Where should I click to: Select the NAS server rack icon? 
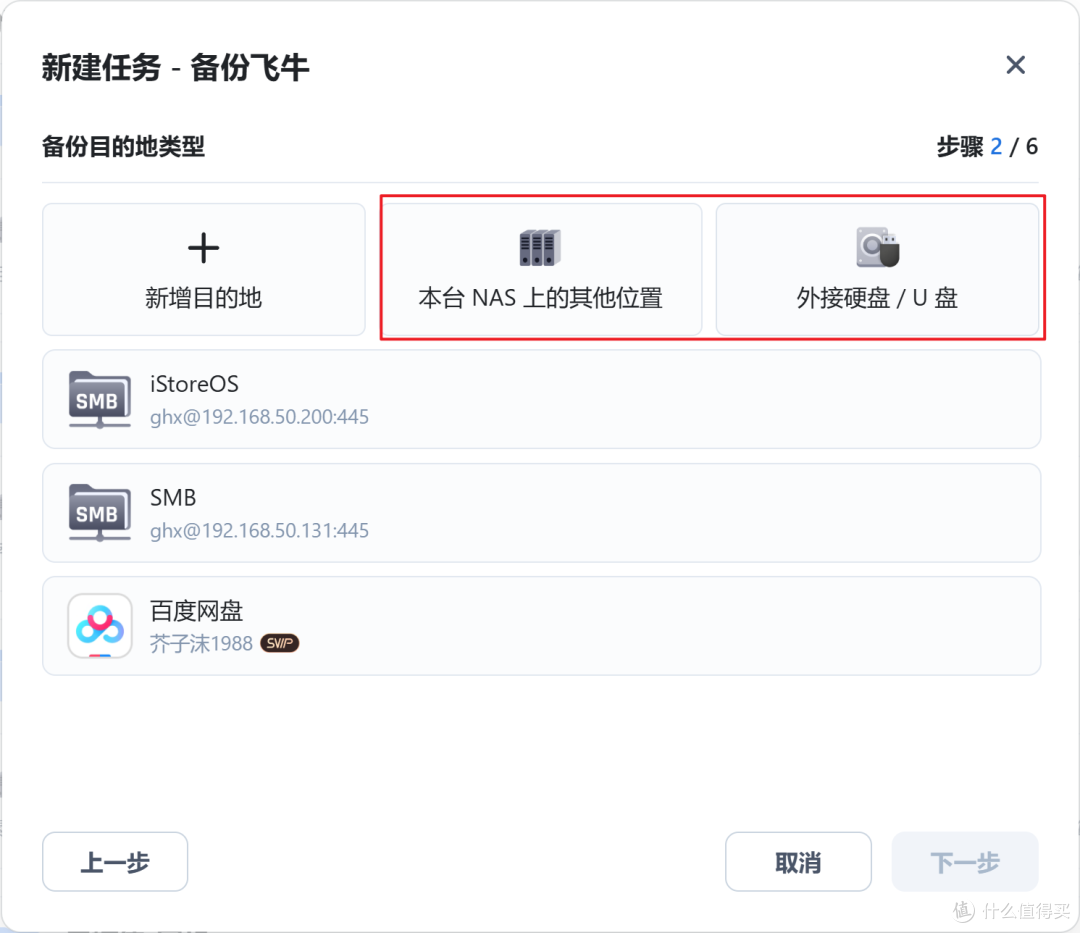click(540, 248)
